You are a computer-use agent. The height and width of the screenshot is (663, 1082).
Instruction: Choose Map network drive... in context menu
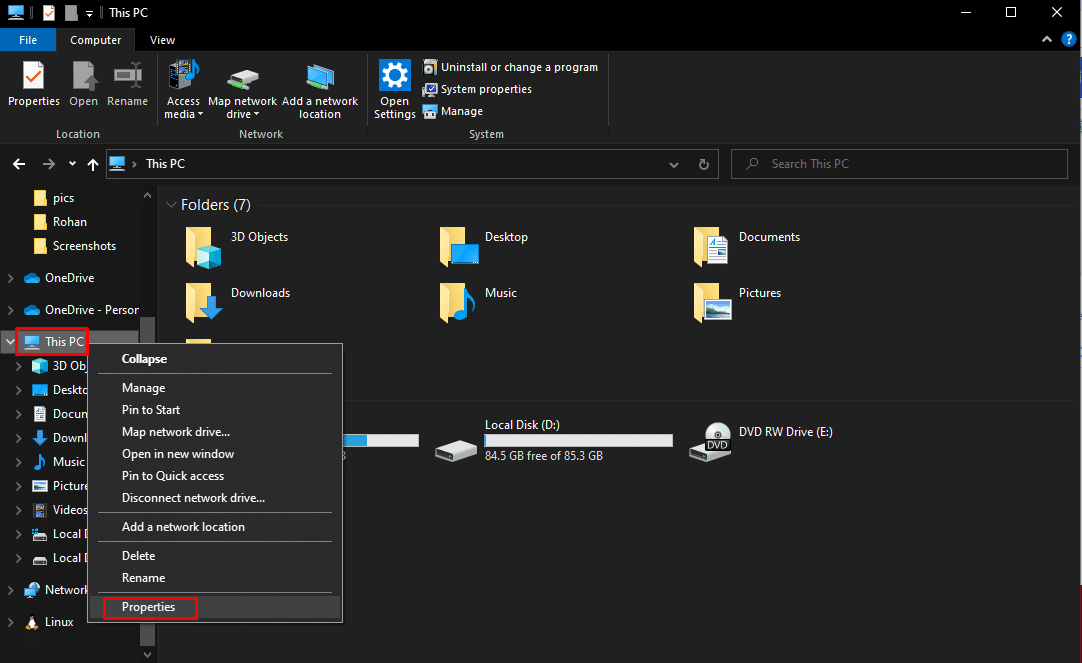click(x=215, y=432)
